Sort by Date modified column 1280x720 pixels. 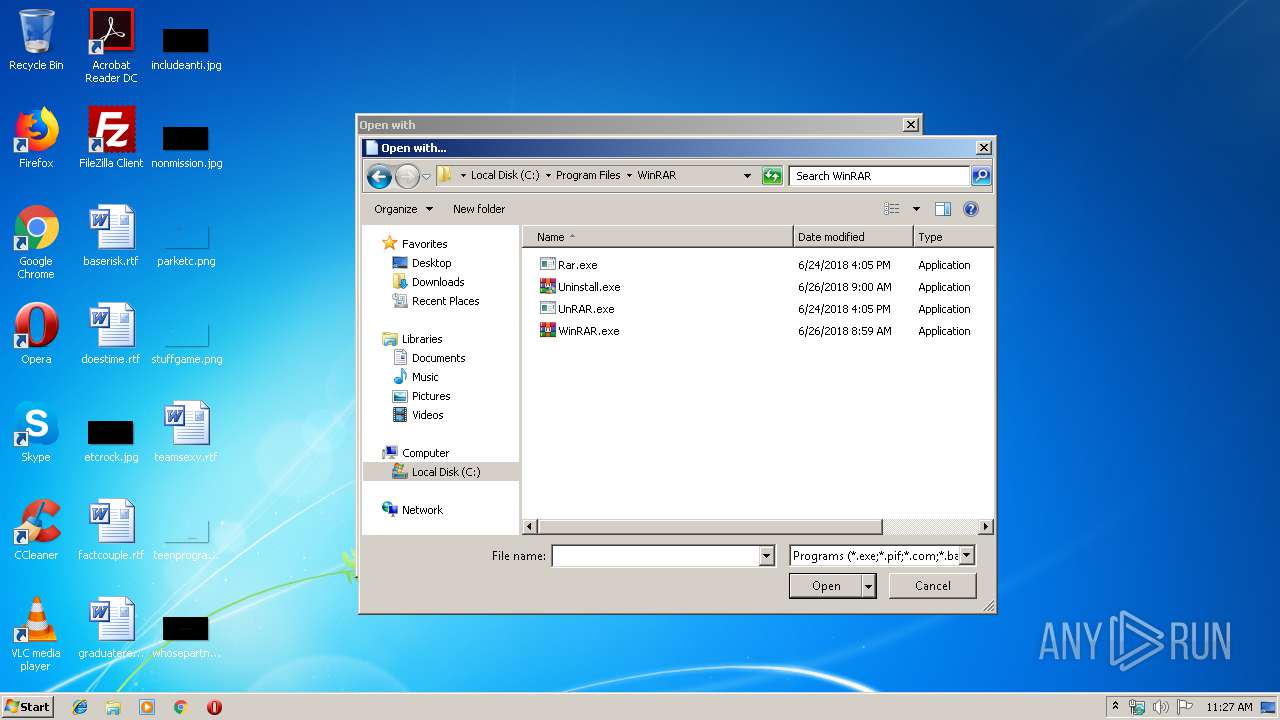(x=854, y=237)
